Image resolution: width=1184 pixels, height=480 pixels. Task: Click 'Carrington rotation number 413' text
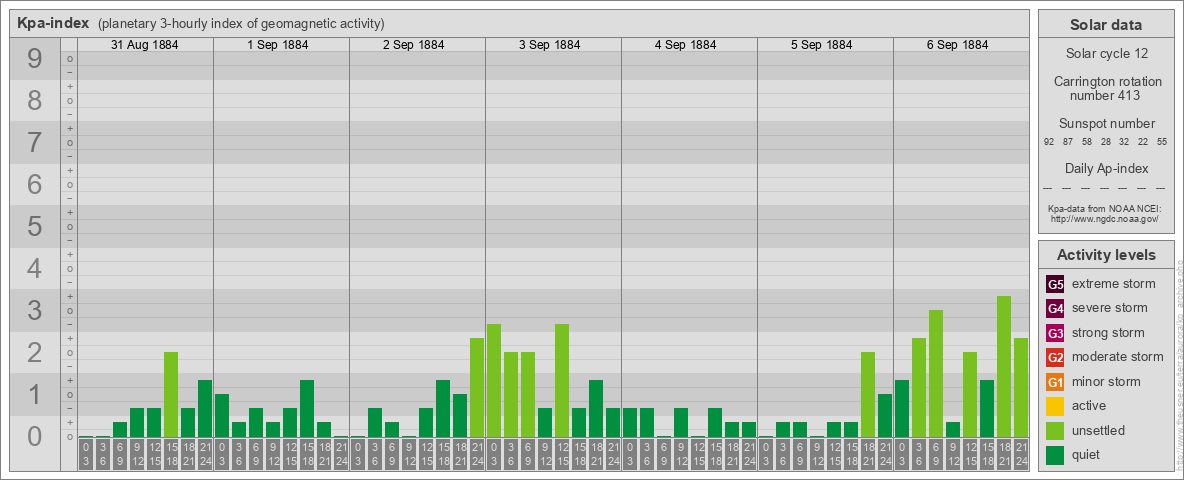click(x=1108, y=88)
